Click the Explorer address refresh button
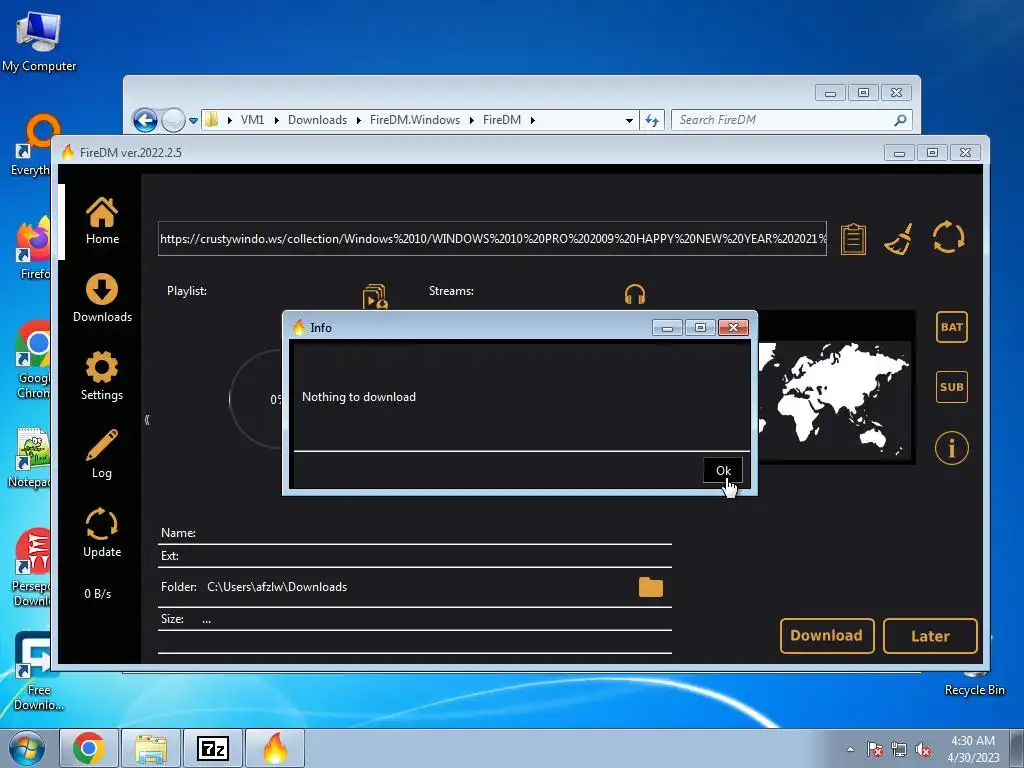Image resolution: width=1024 pixels, height=768 pixels. [x=652, y=120]
